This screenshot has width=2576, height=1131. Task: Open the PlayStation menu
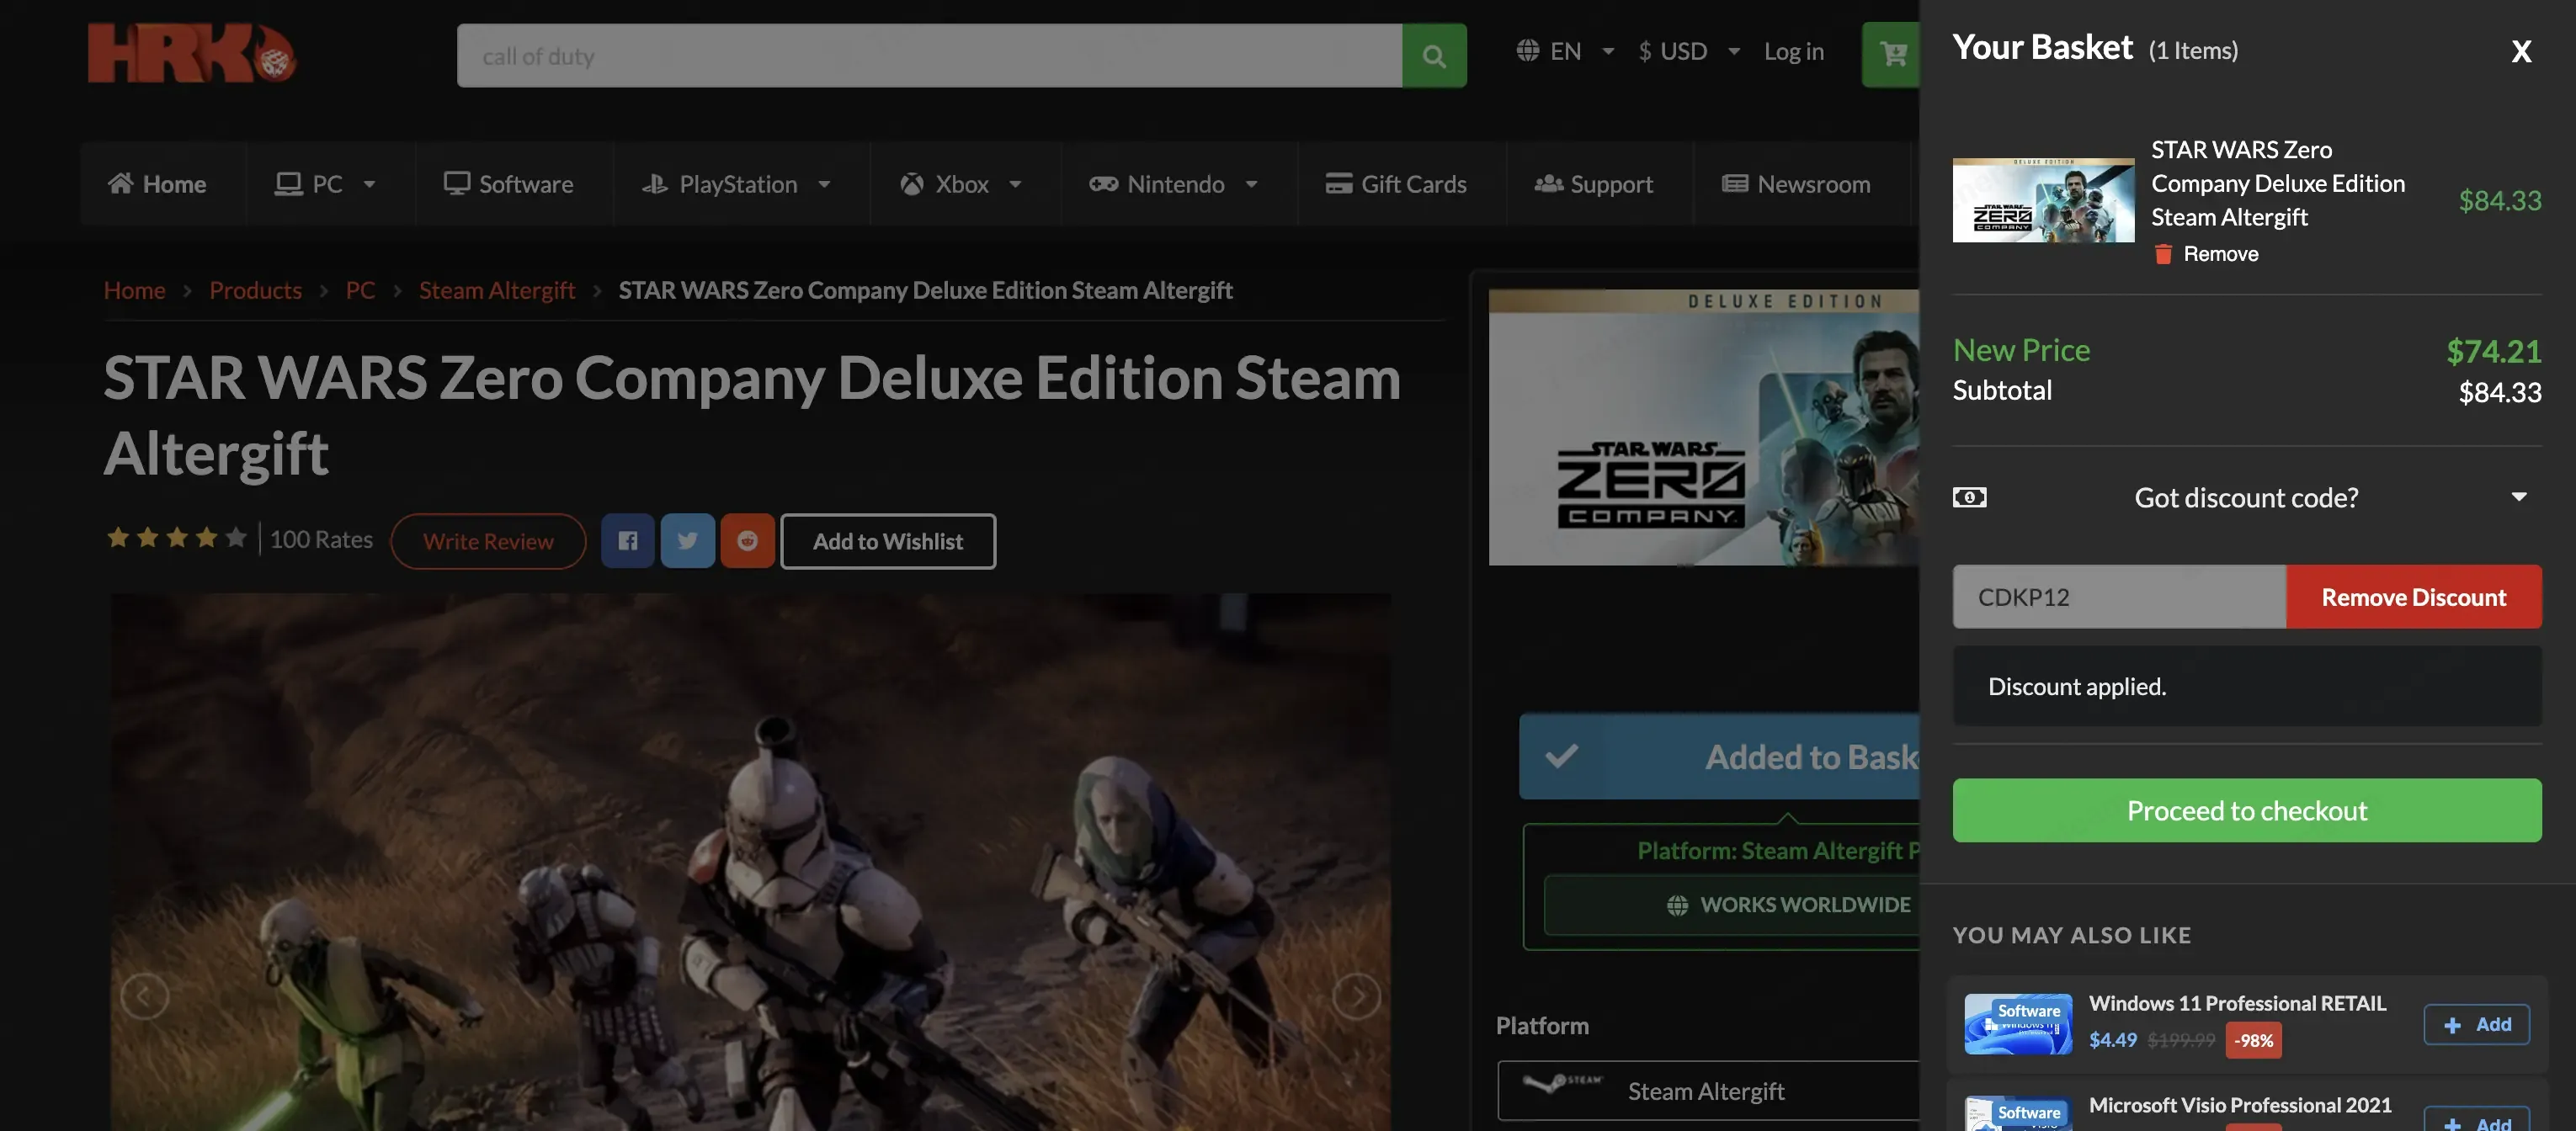pyautogui.click(x=737, y=184)
